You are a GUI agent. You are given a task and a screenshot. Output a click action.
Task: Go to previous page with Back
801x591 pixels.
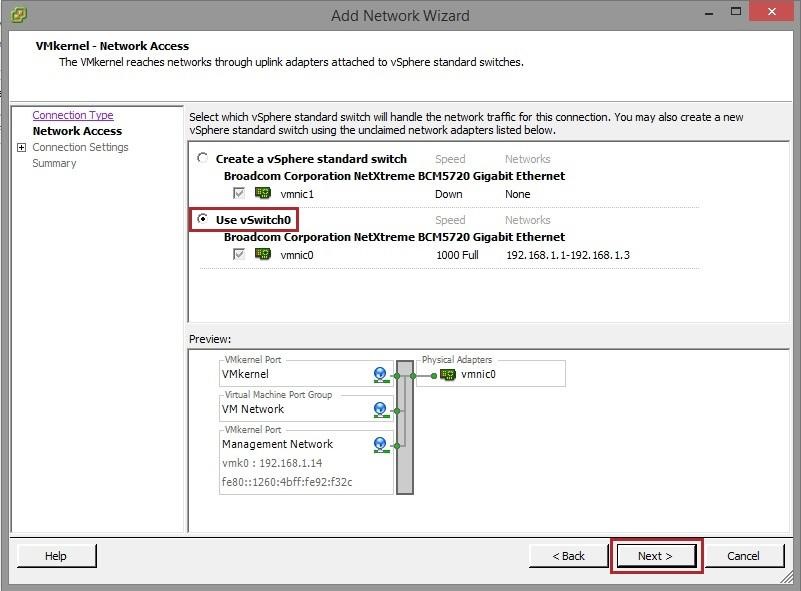click(569, 556)
